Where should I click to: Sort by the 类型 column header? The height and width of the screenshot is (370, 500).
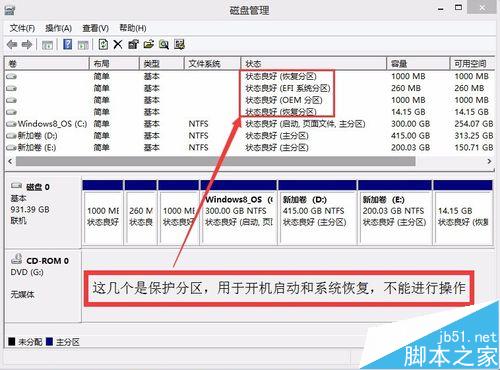click(161, 63)
